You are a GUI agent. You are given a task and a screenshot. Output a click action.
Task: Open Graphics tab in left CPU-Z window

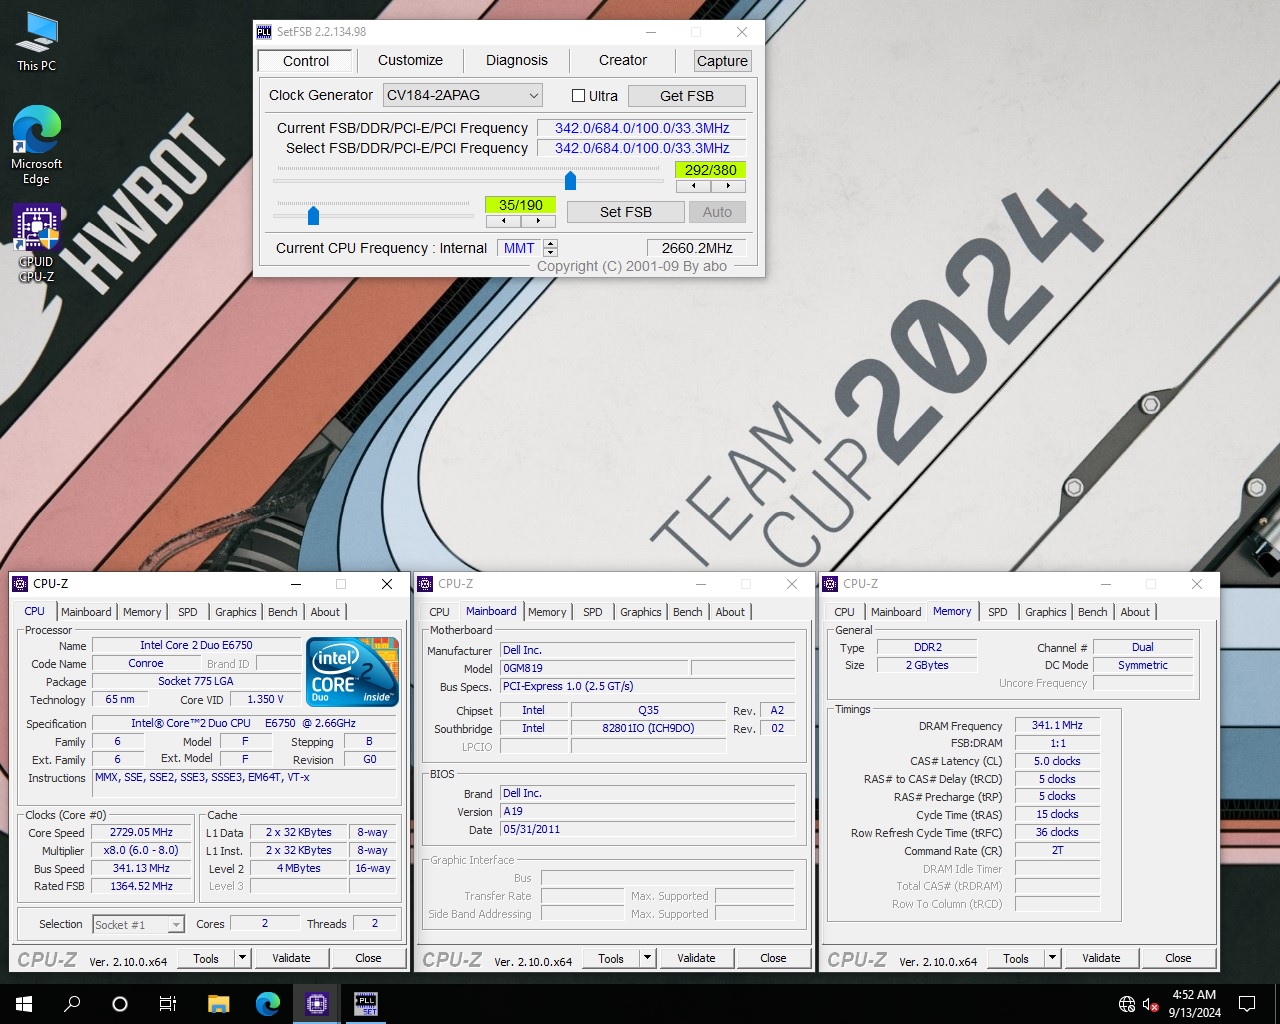pos(236,612)
